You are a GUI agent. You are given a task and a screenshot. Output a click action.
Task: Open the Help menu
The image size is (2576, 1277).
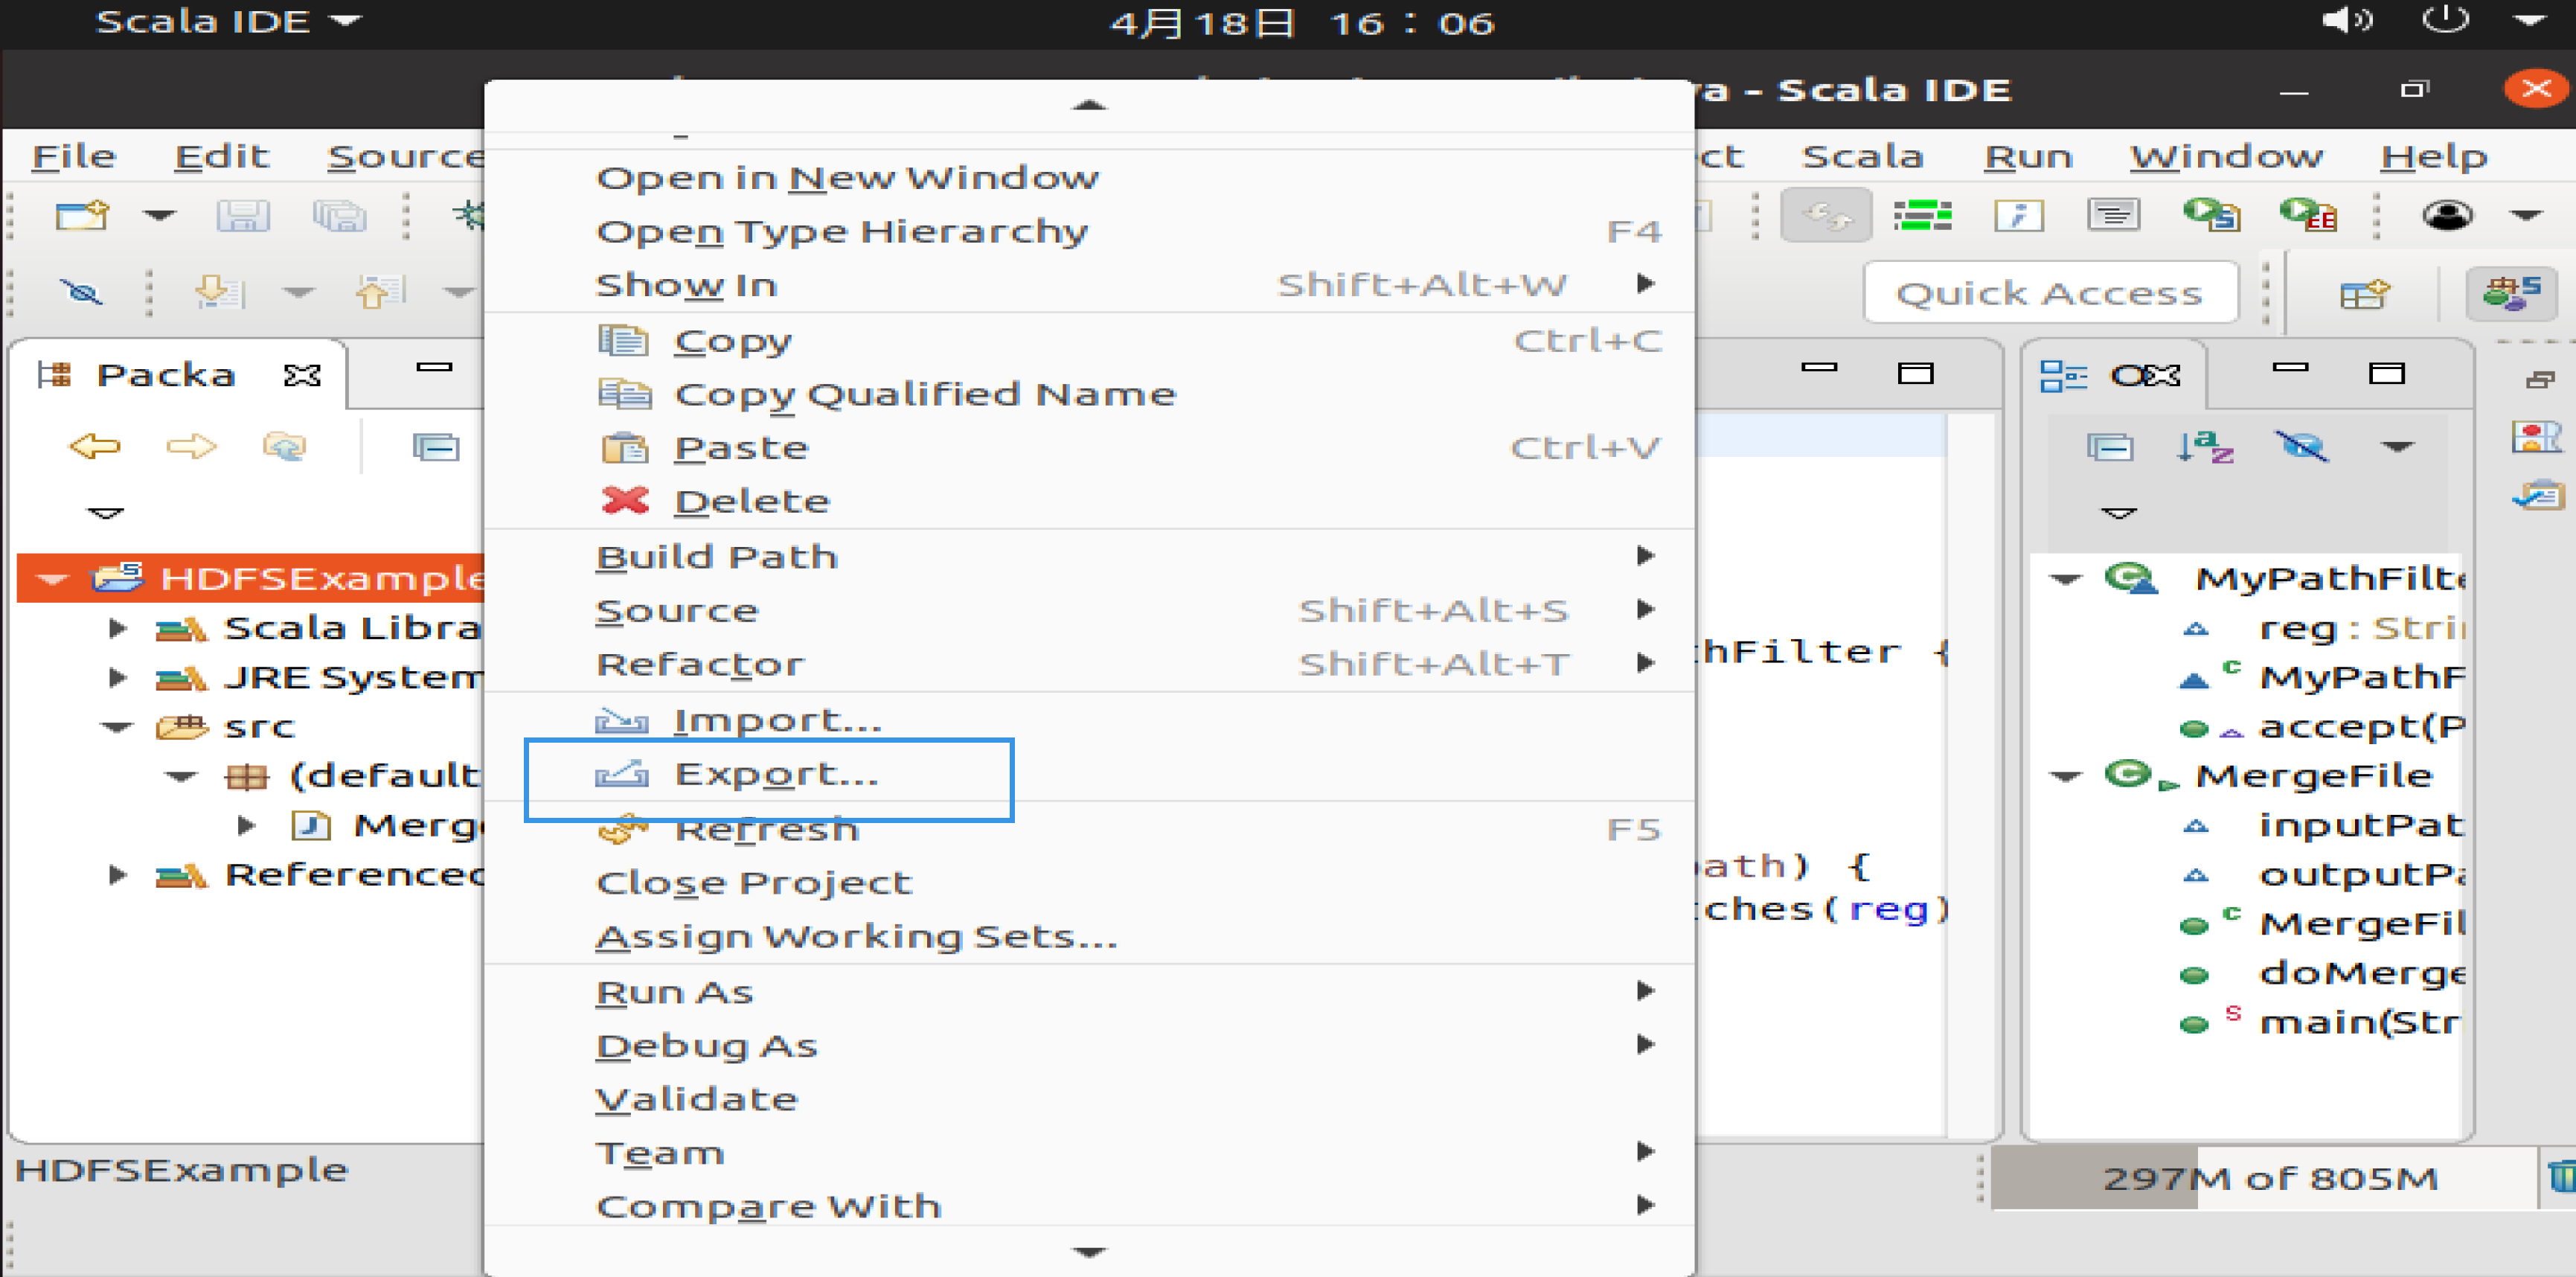click(x=2433, y=157)
